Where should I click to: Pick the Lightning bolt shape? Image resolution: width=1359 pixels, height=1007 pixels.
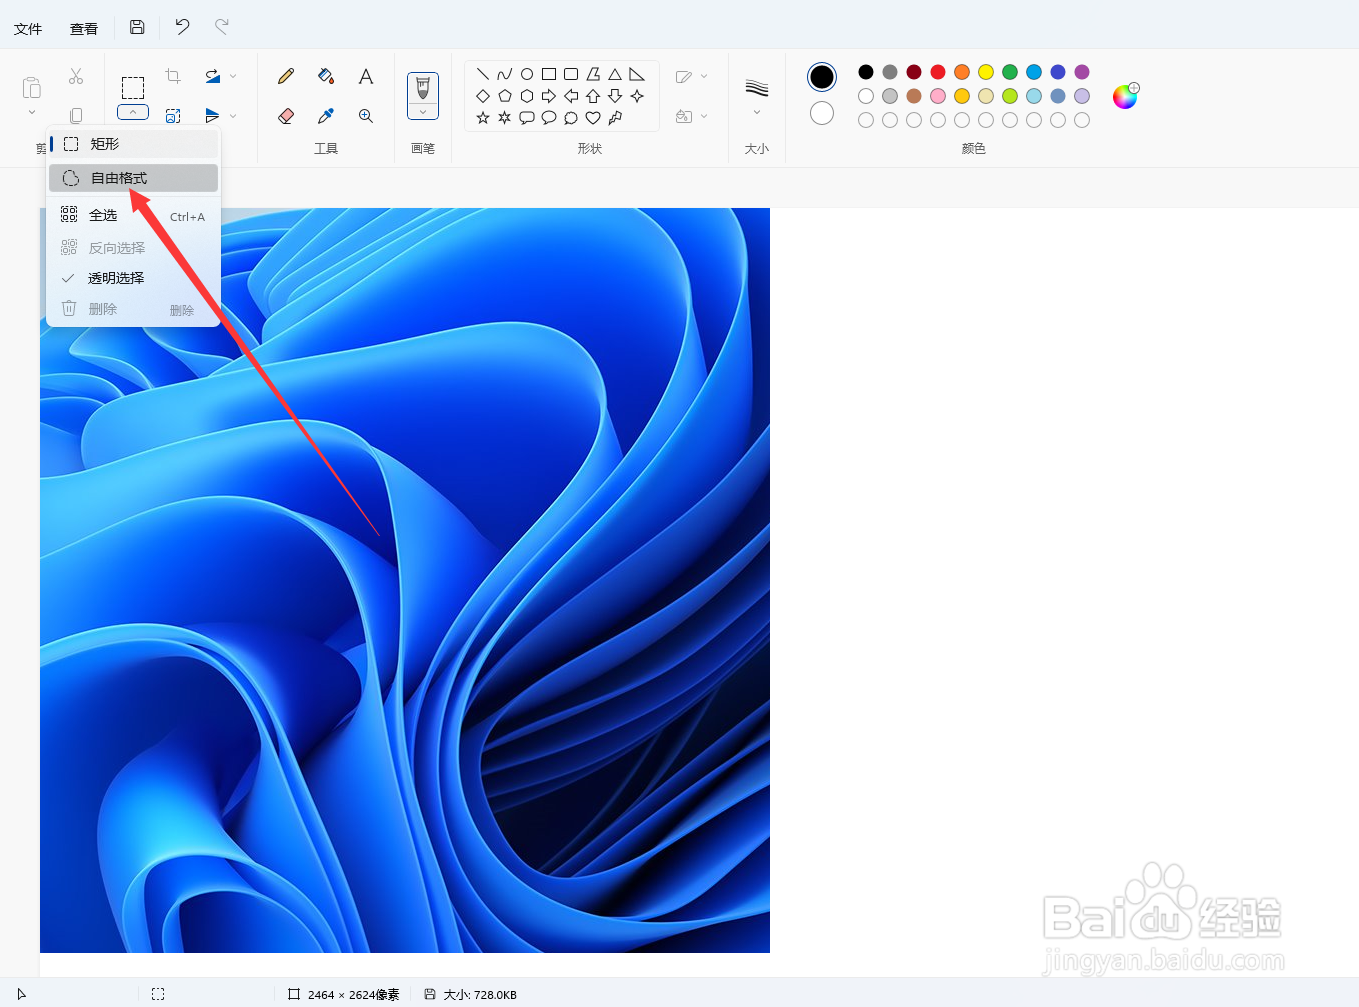615,118
